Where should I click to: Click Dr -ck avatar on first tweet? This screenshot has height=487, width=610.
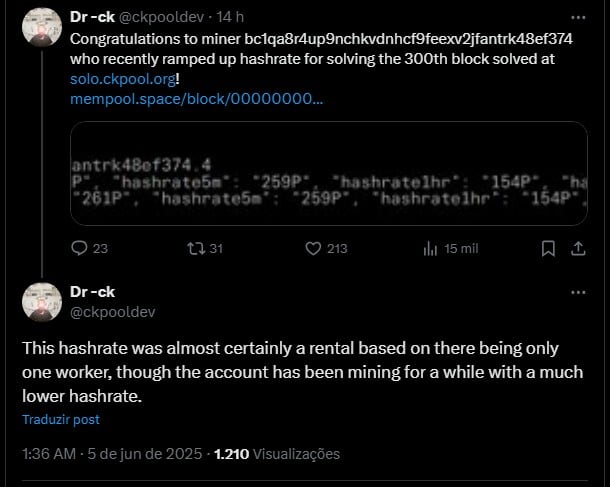click(x=42, y=27)
